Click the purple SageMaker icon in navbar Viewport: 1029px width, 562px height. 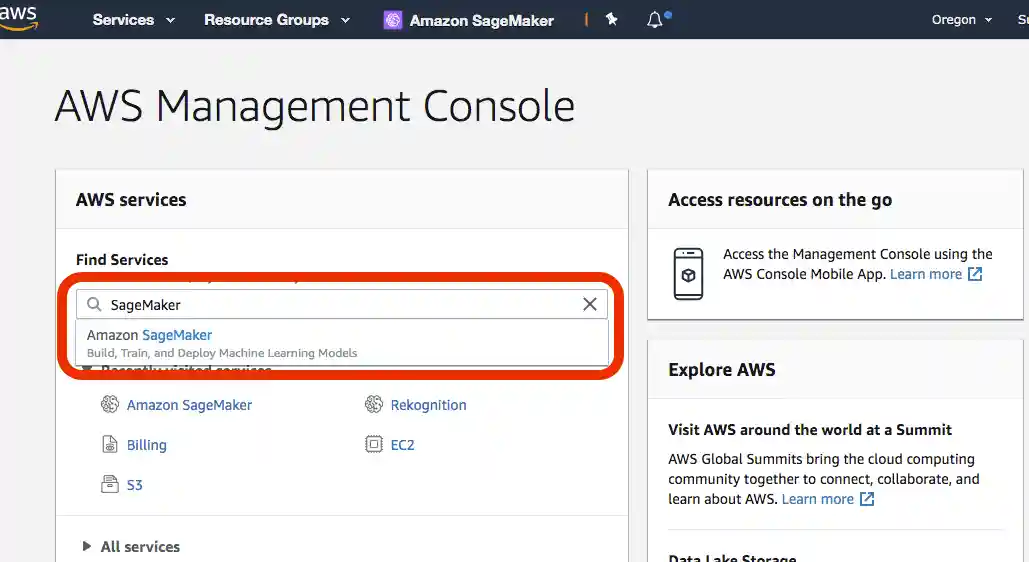(x=392, y=20)
